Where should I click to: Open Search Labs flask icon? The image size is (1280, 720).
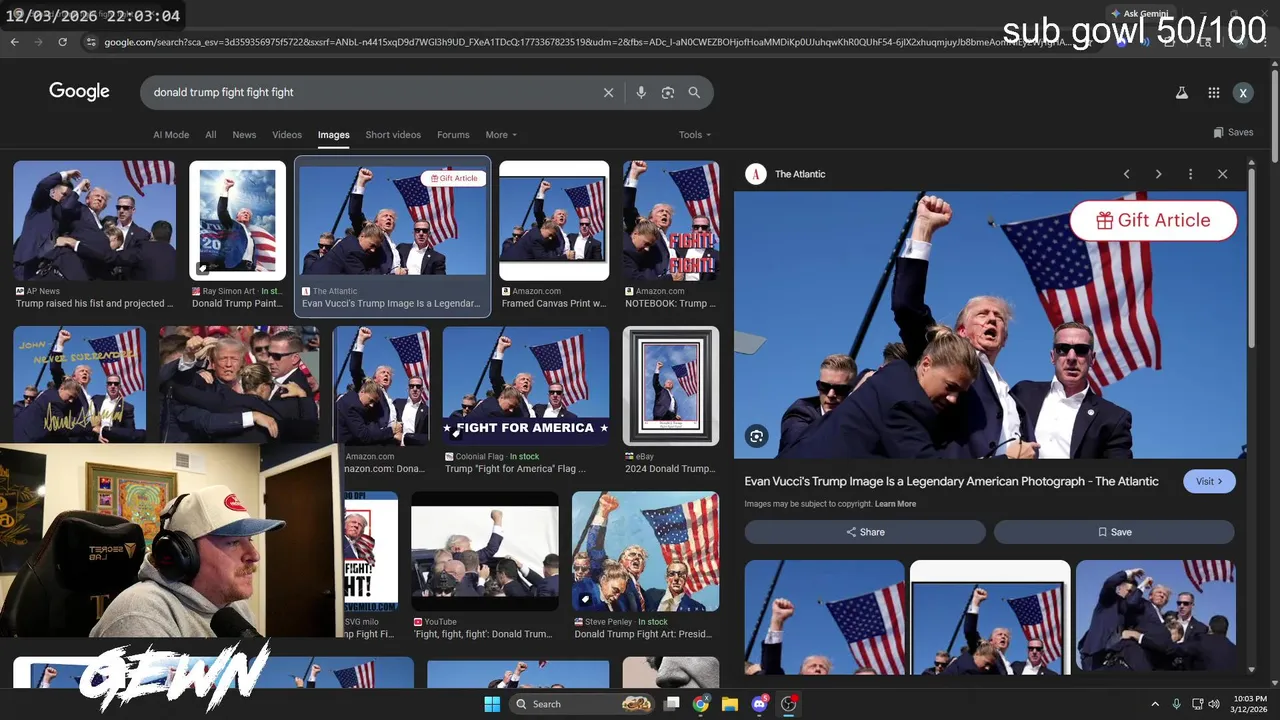[1181, 93]
